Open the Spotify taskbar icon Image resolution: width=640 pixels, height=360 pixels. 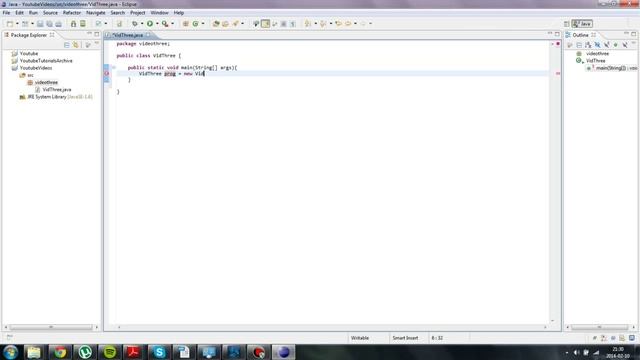tap(109, 352)
